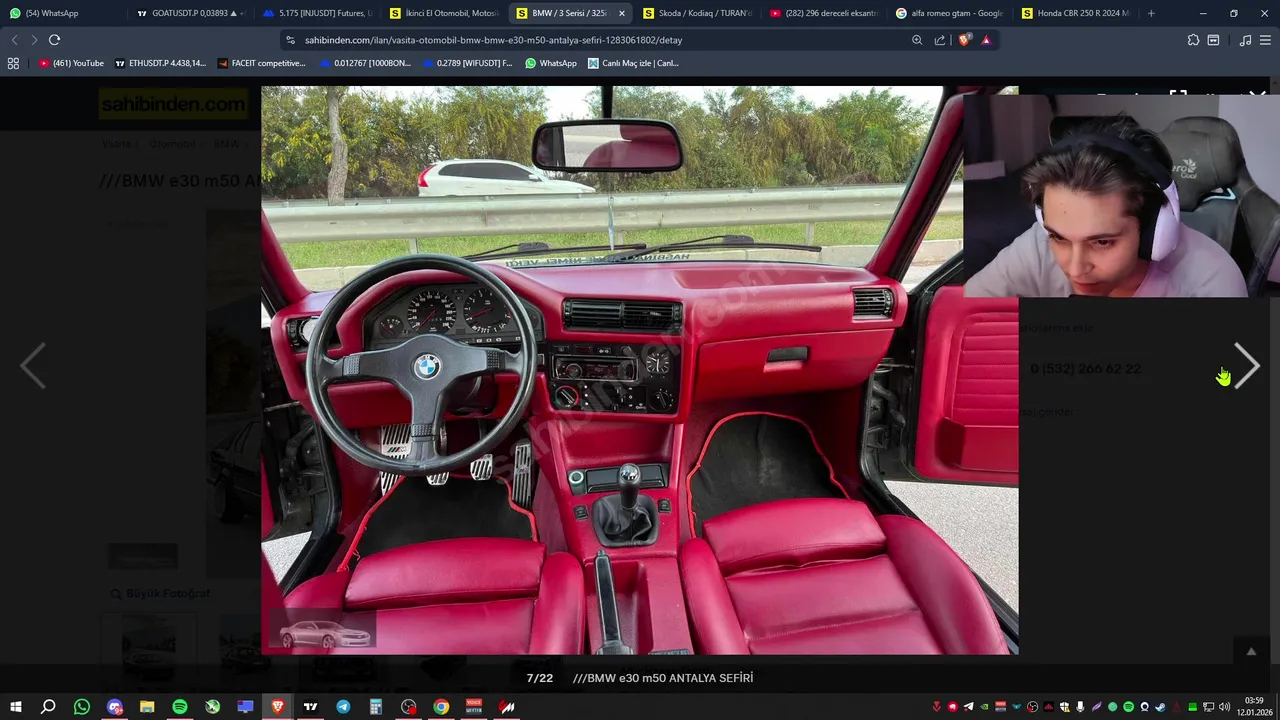Click the NVIDIA tray icon

(984, 707)
